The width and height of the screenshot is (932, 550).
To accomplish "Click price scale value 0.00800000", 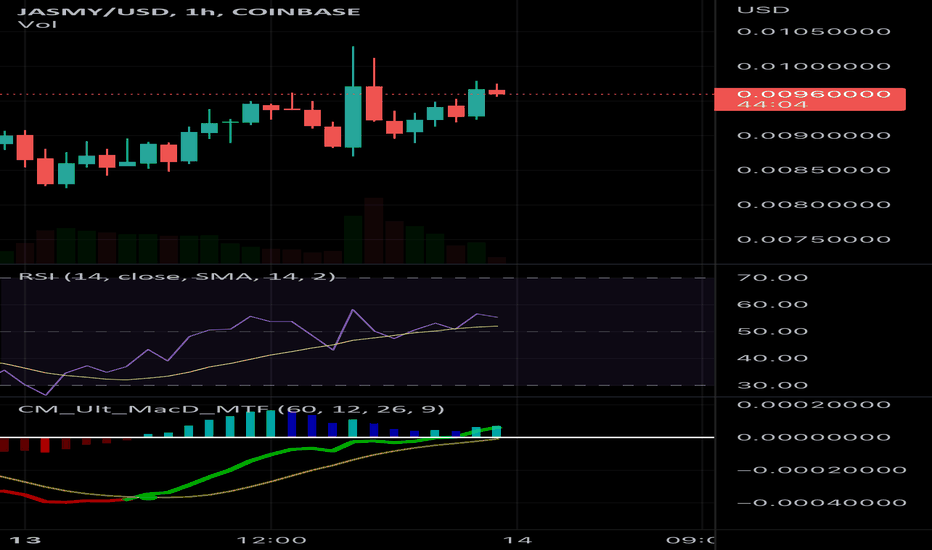I will point(814,205).
